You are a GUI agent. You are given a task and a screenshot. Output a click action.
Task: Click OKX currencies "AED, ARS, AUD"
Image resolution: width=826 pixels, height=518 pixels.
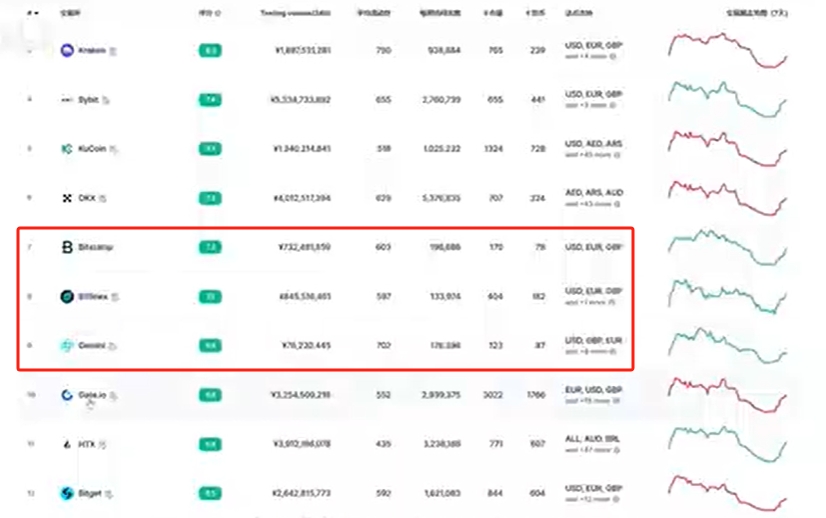[x=594, y=193]
